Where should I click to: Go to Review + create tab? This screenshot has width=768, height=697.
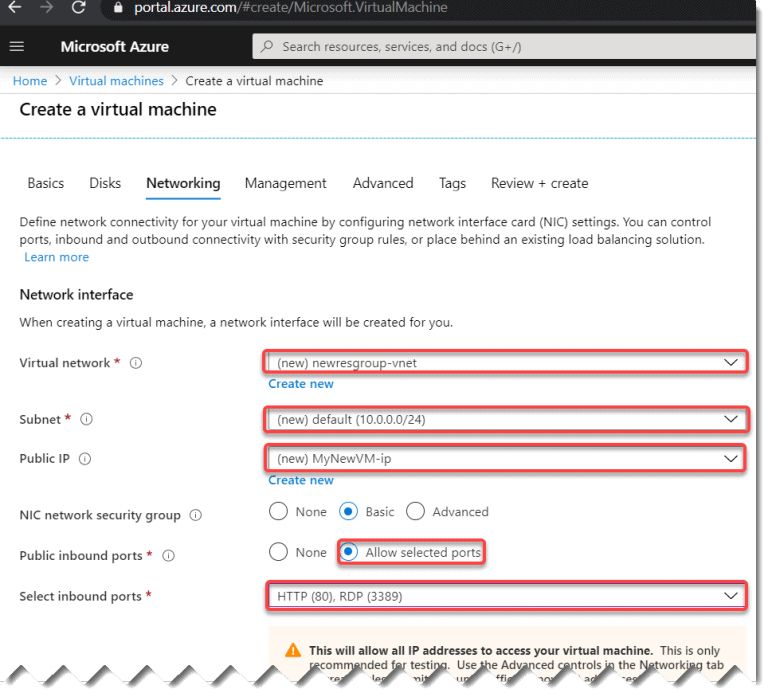(540, 184)
